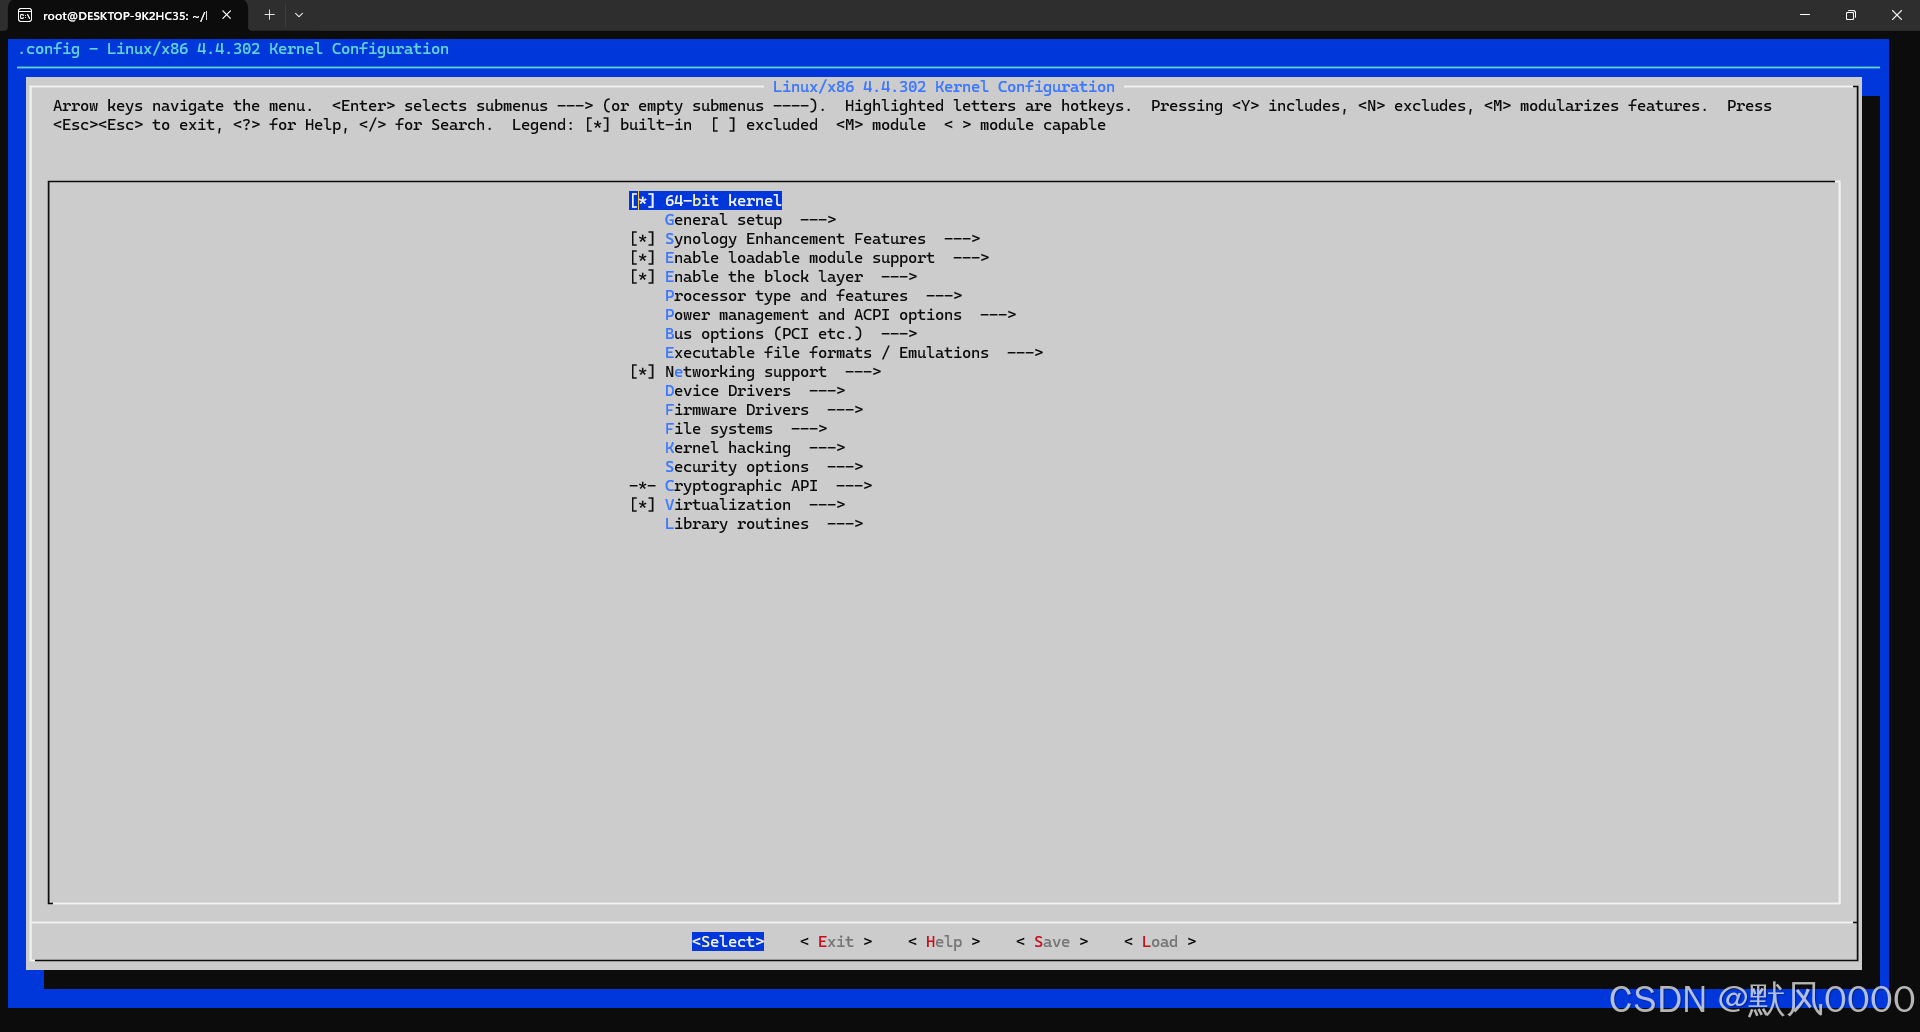Expand arrow next to Cryptographic API
The width and height of the screenshot is (1920, 1032).
pyautogui.click(x=854, y=486)
